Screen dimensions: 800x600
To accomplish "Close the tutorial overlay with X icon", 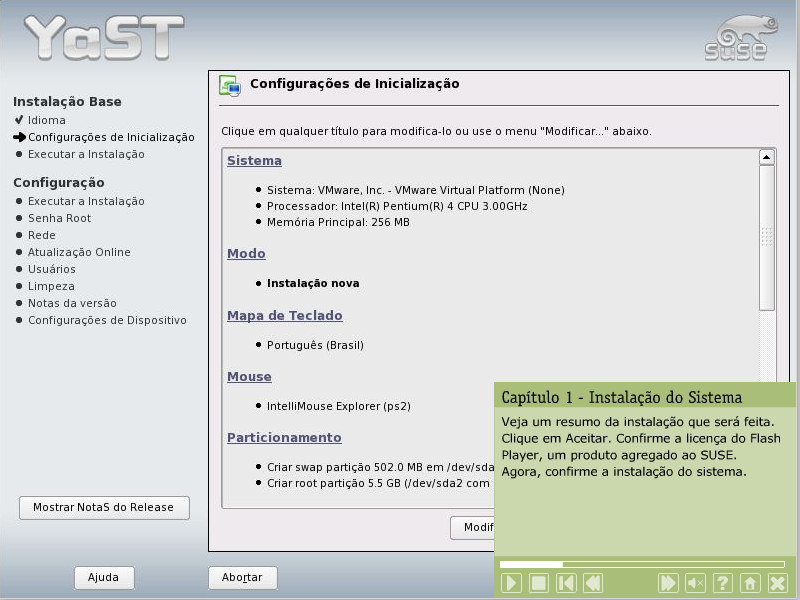I will 777,583.
